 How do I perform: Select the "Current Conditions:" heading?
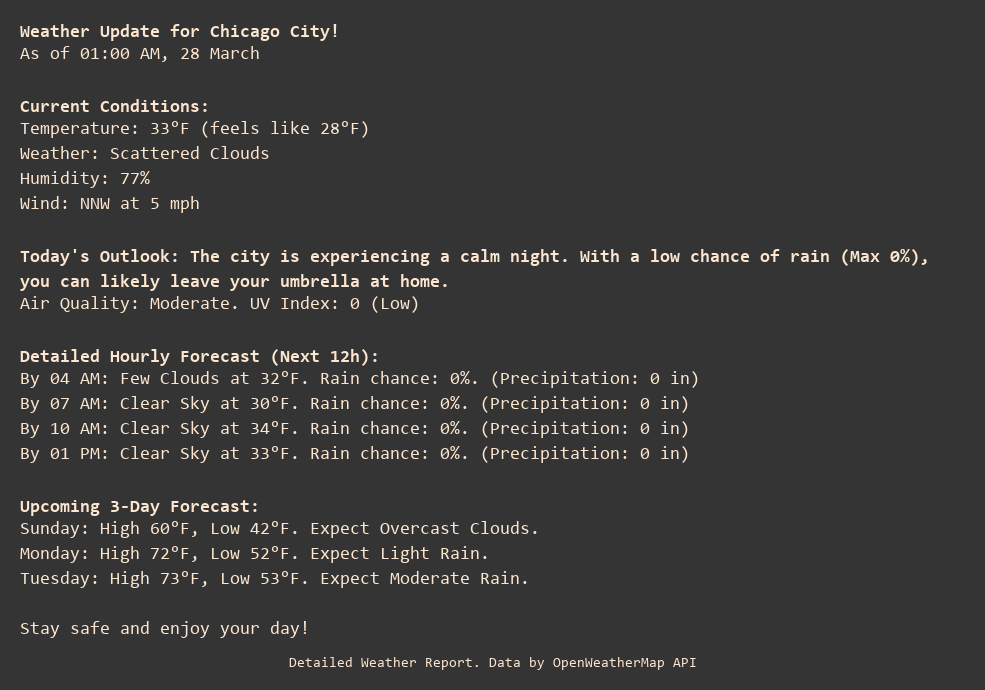[114, 106]
